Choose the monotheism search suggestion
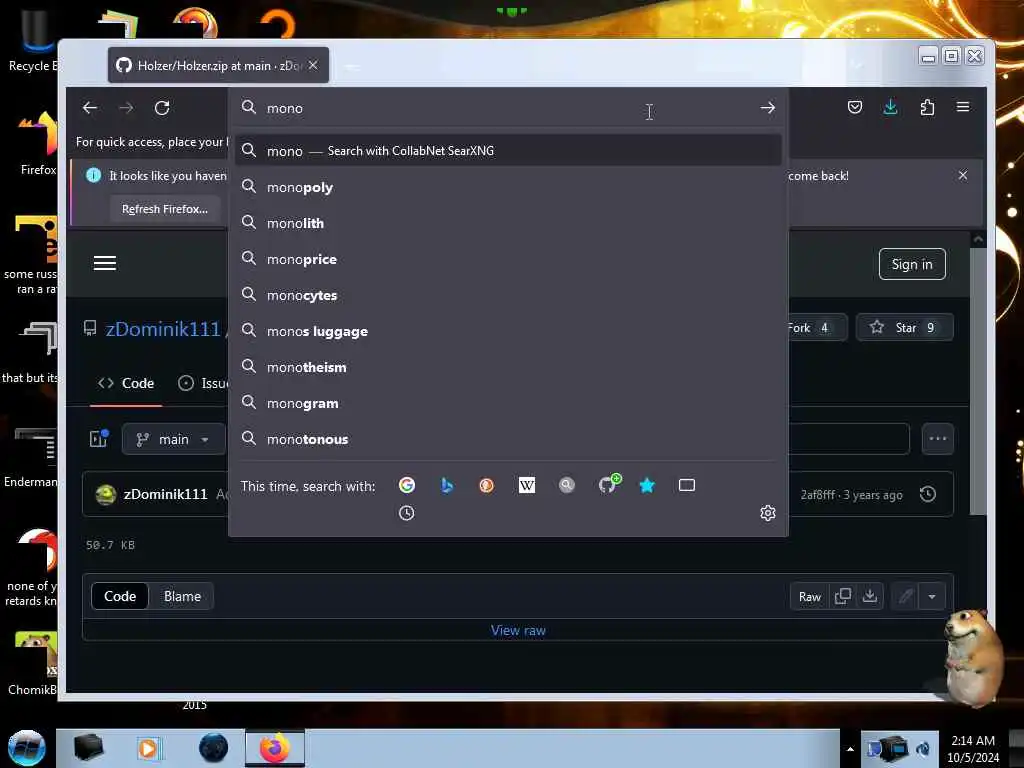 (x=508, y=367)
